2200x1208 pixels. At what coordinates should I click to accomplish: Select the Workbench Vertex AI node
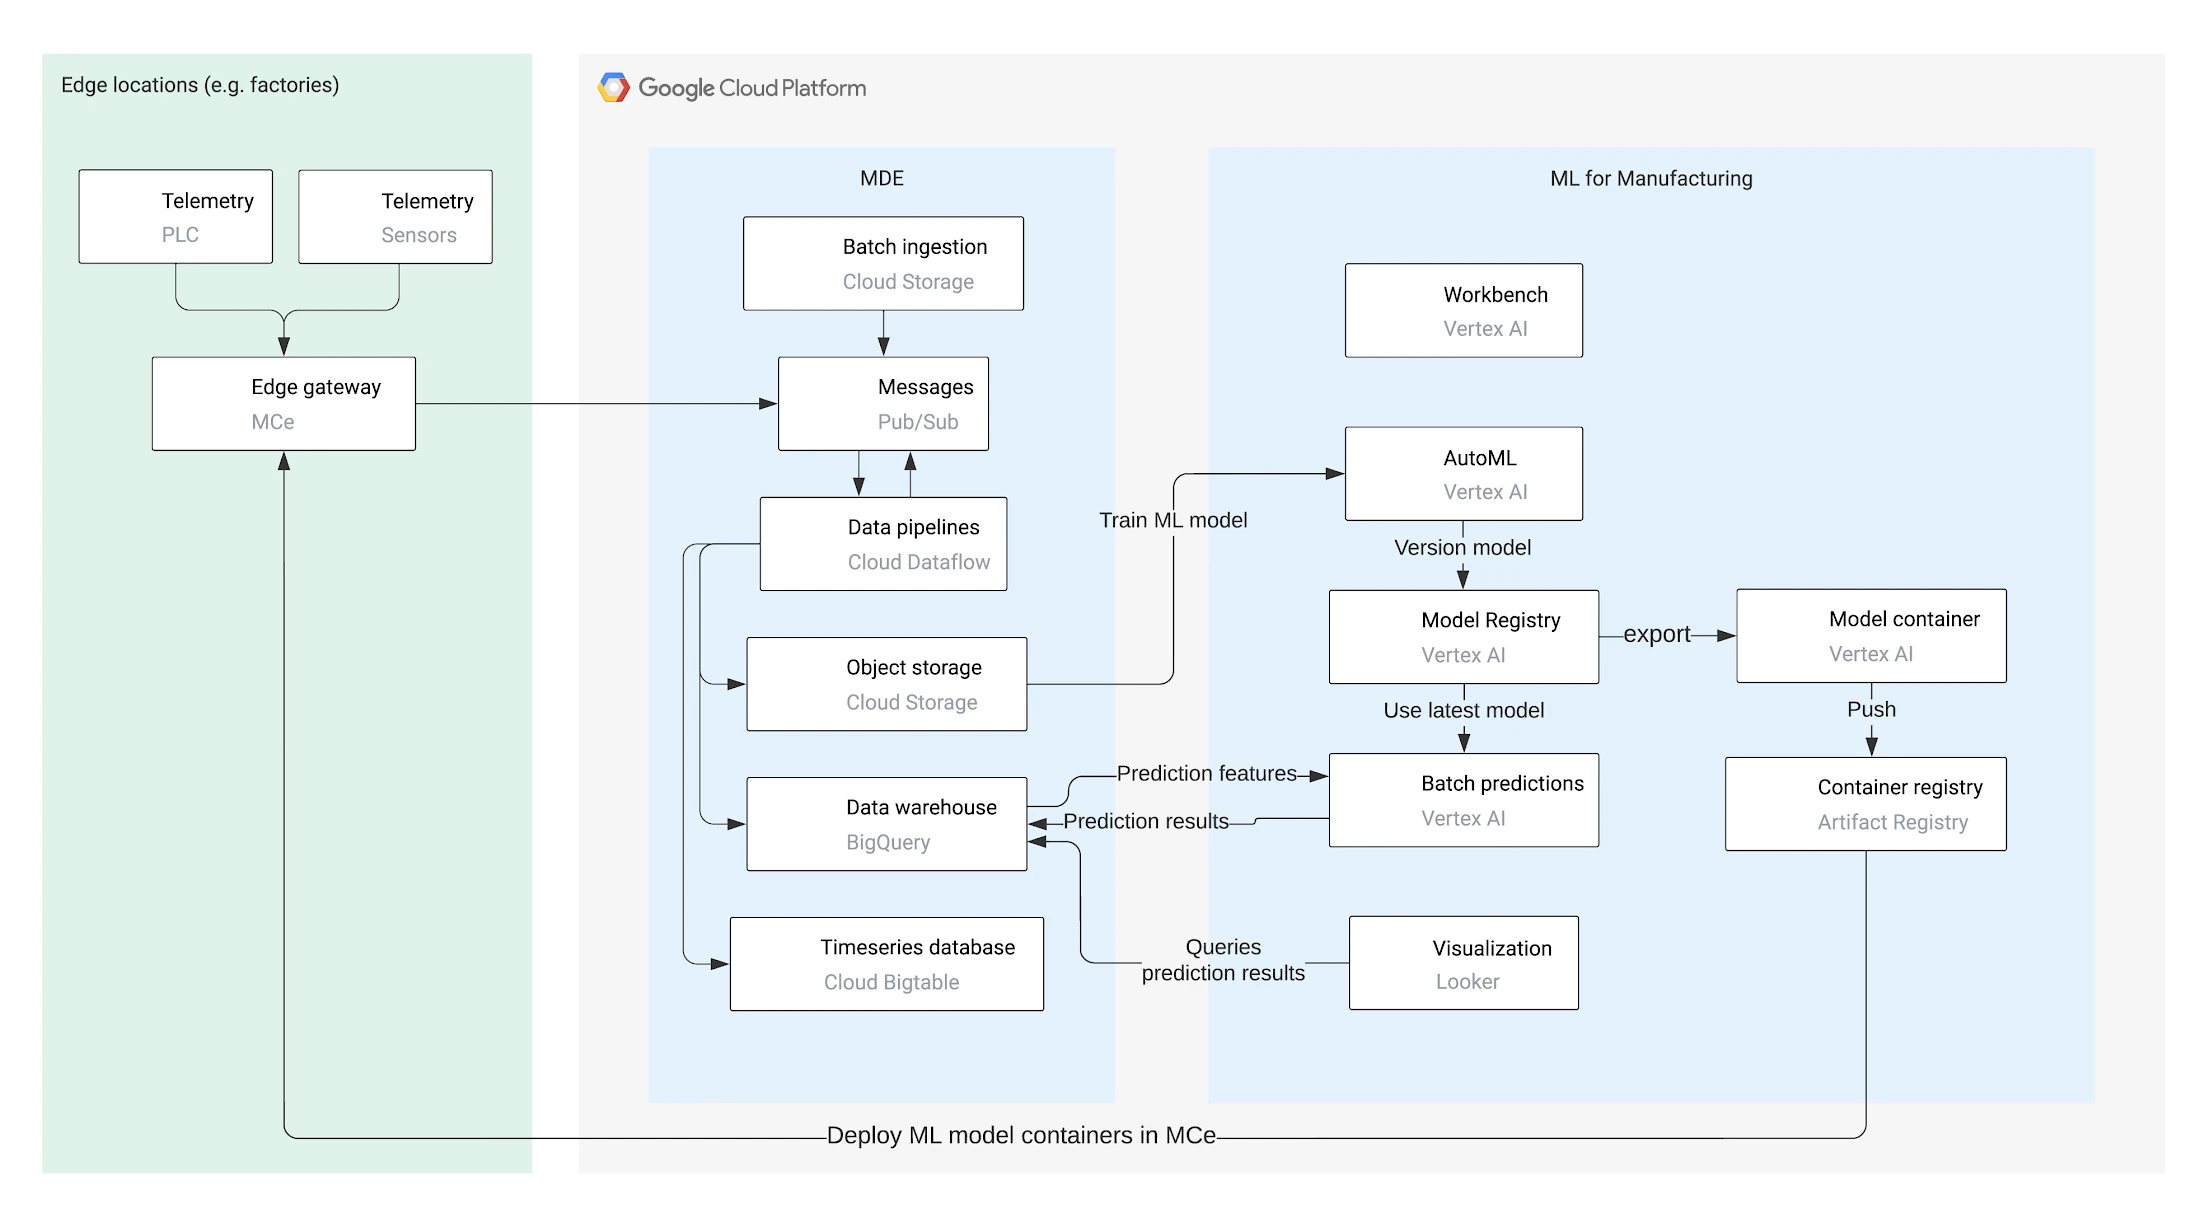[1463, 311]
